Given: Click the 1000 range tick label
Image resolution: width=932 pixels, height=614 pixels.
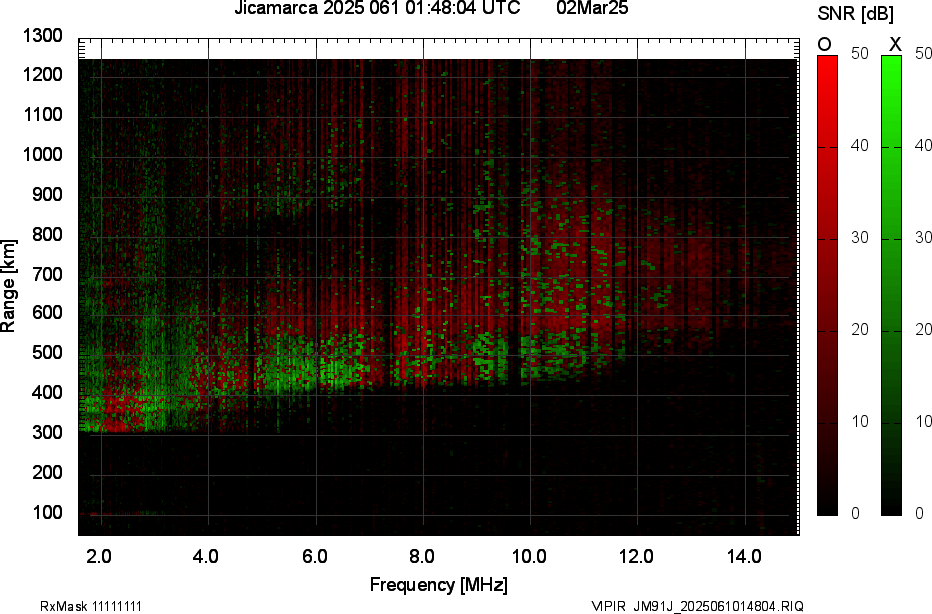Looking at the screenshot, I should [x=42, y=155].
